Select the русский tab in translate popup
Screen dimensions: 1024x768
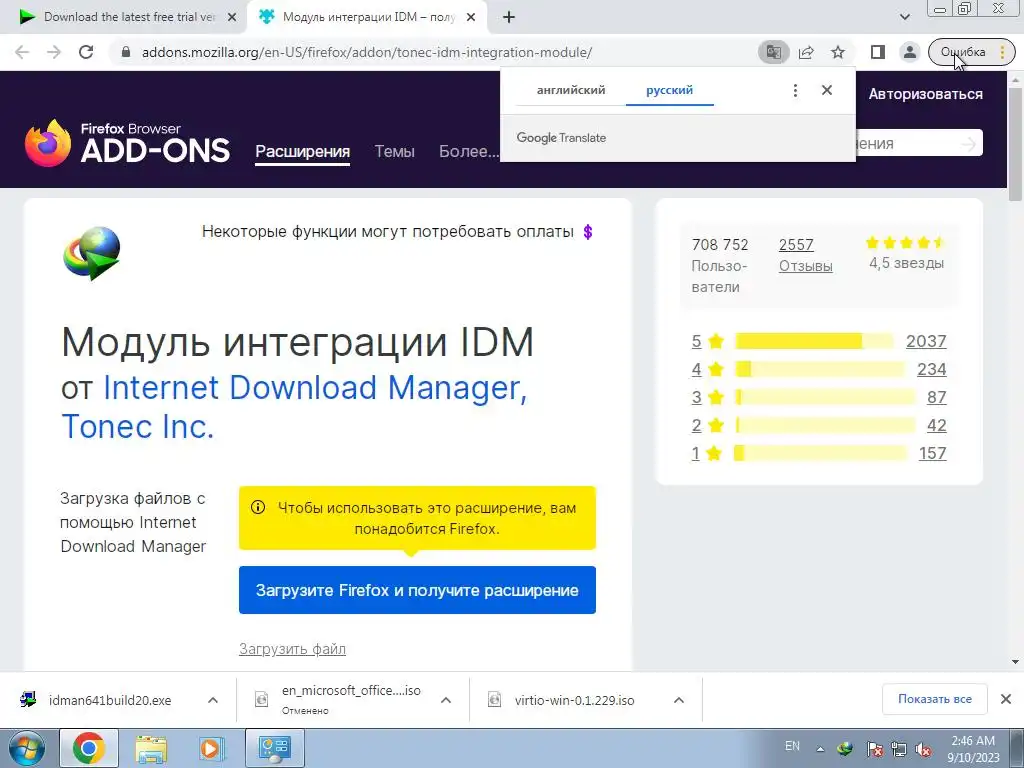(x=669, y=90)
